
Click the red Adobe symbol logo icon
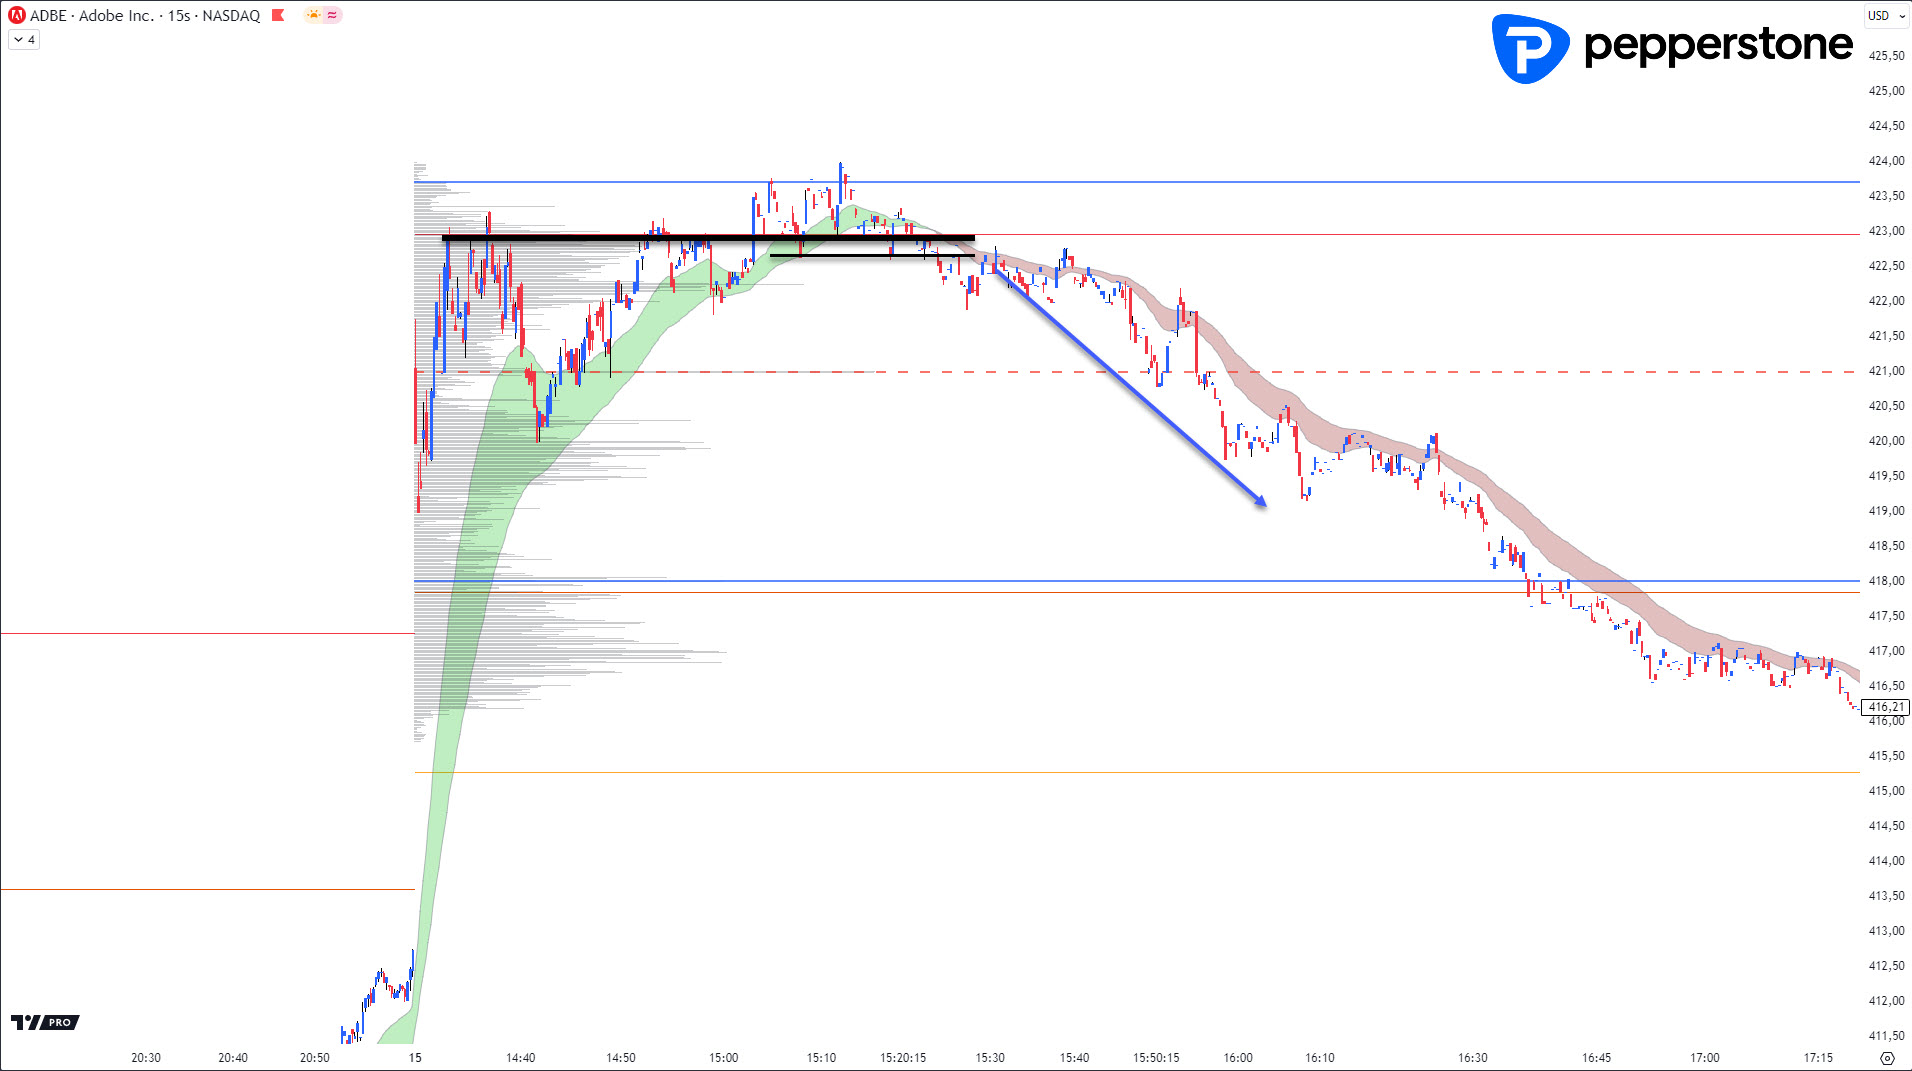17,15
